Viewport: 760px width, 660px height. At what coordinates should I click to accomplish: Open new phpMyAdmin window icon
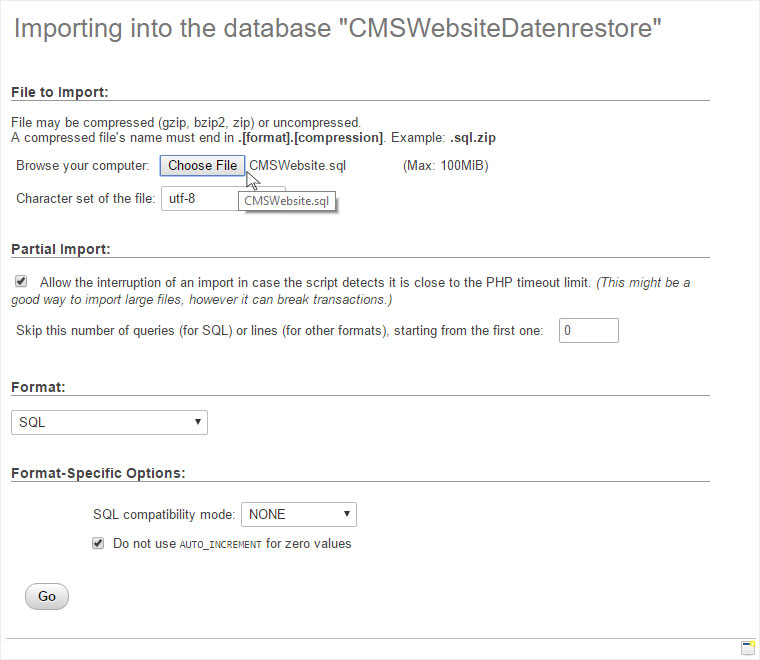click(x=748, y=647)
